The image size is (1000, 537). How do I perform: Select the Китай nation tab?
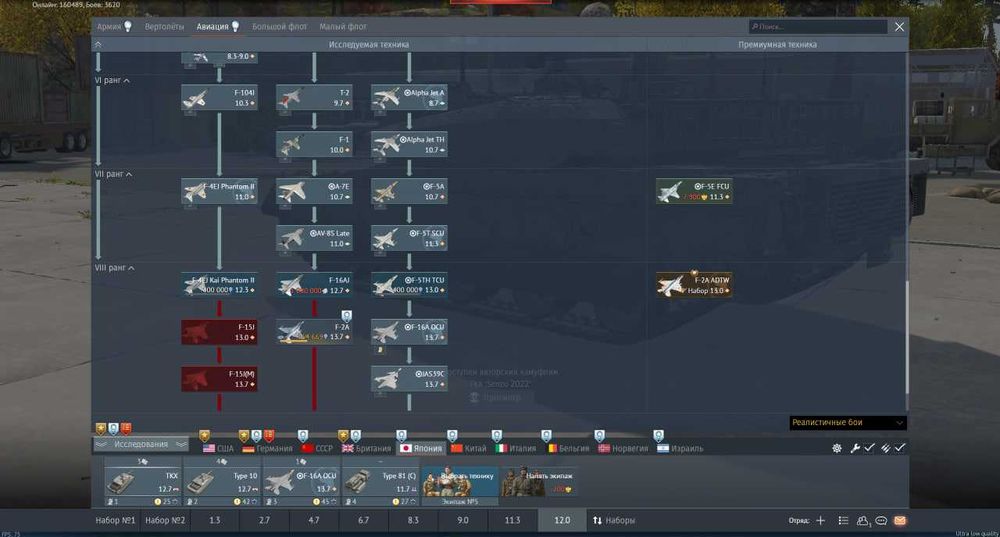[x=468, y=448]
